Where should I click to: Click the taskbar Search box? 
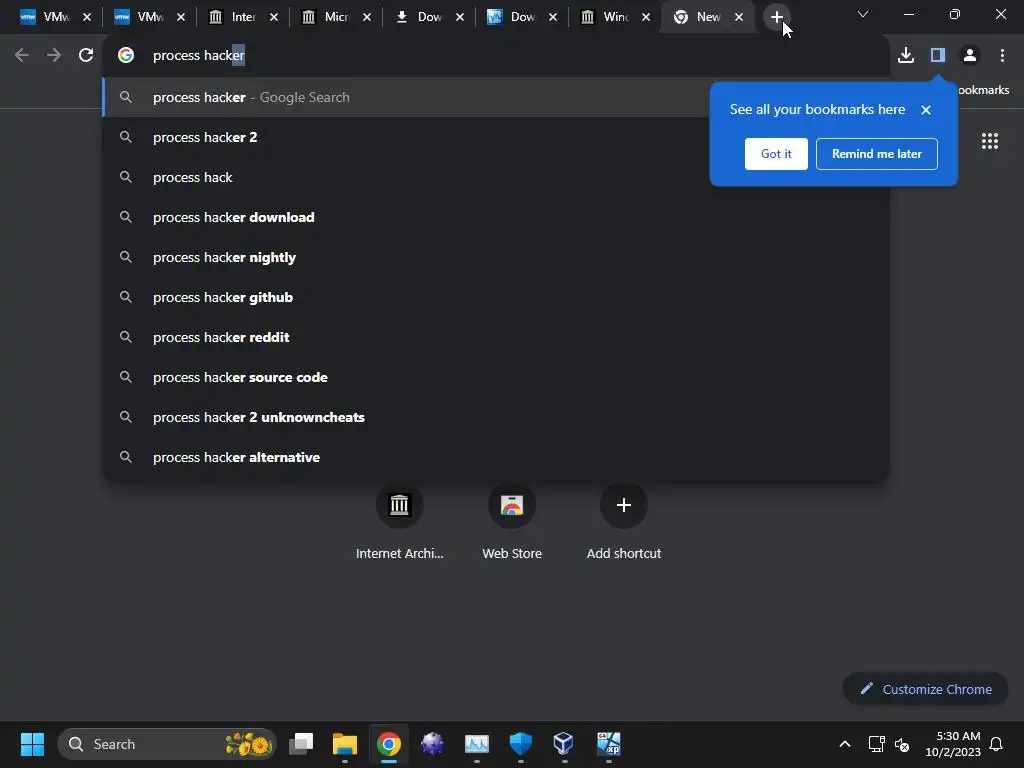(167, 744)
